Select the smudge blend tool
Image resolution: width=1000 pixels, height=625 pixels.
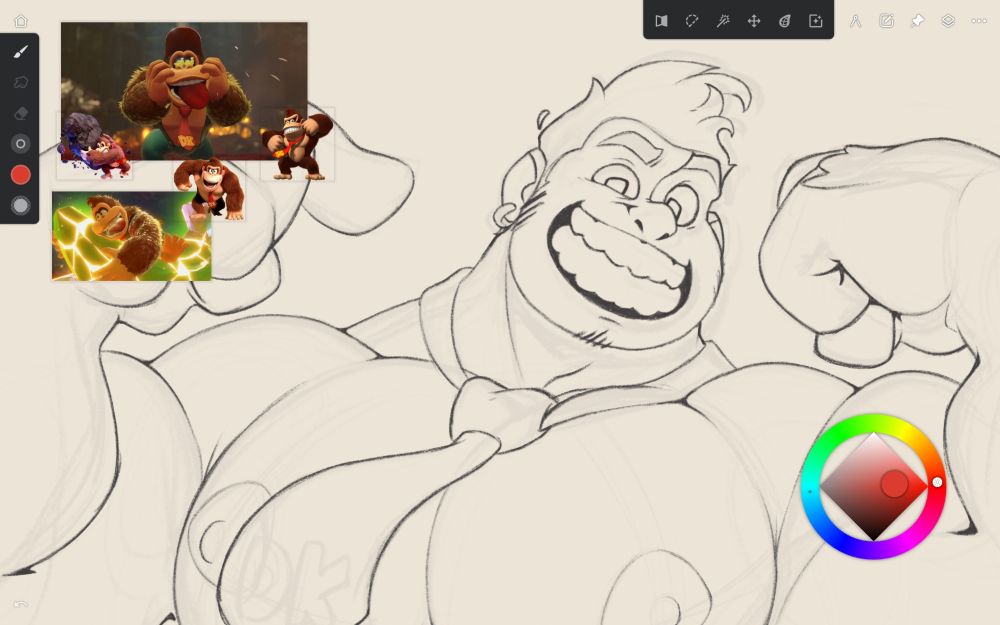tap(20, 82)
